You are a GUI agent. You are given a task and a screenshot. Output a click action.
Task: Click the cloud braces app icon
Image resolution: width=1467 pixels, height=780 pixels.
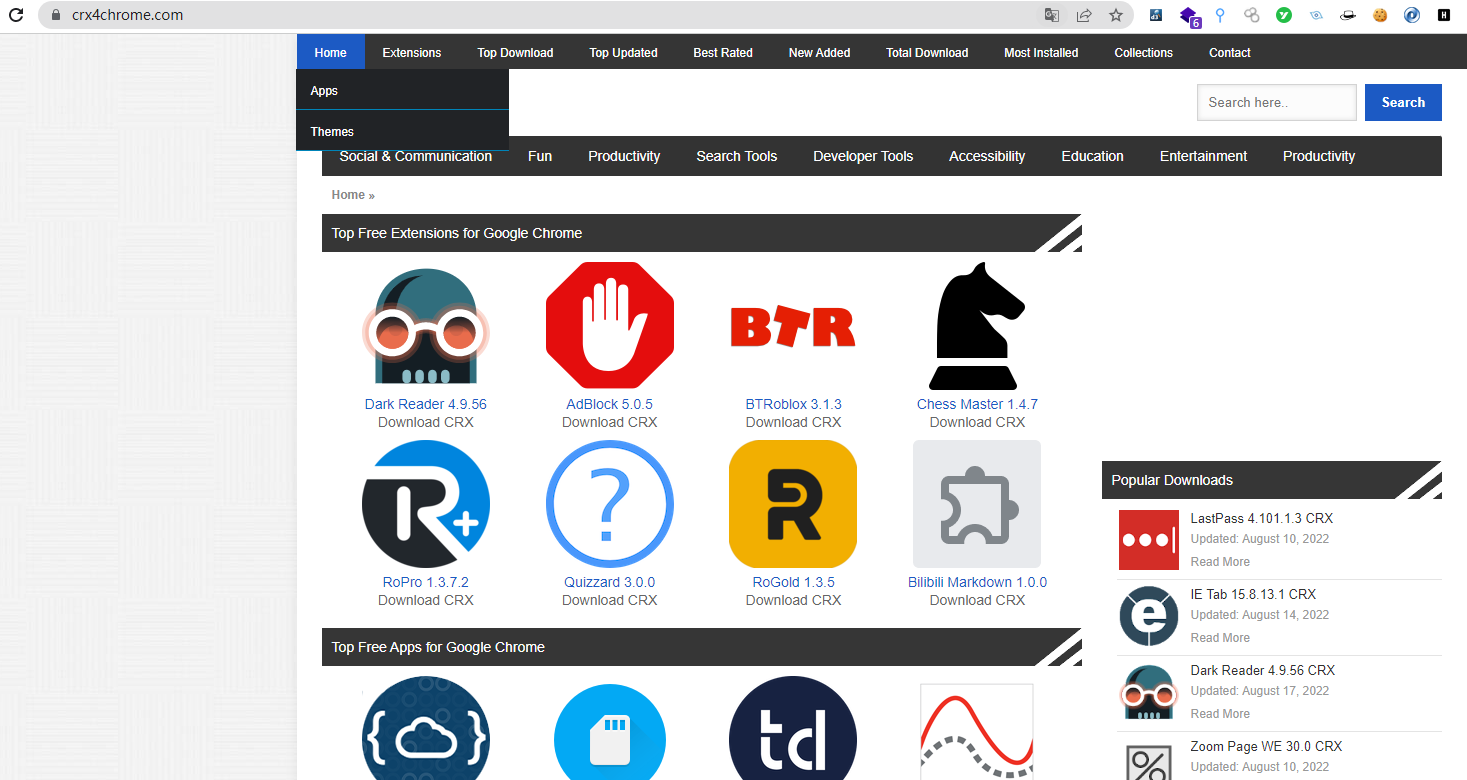[x=426, y=729]
